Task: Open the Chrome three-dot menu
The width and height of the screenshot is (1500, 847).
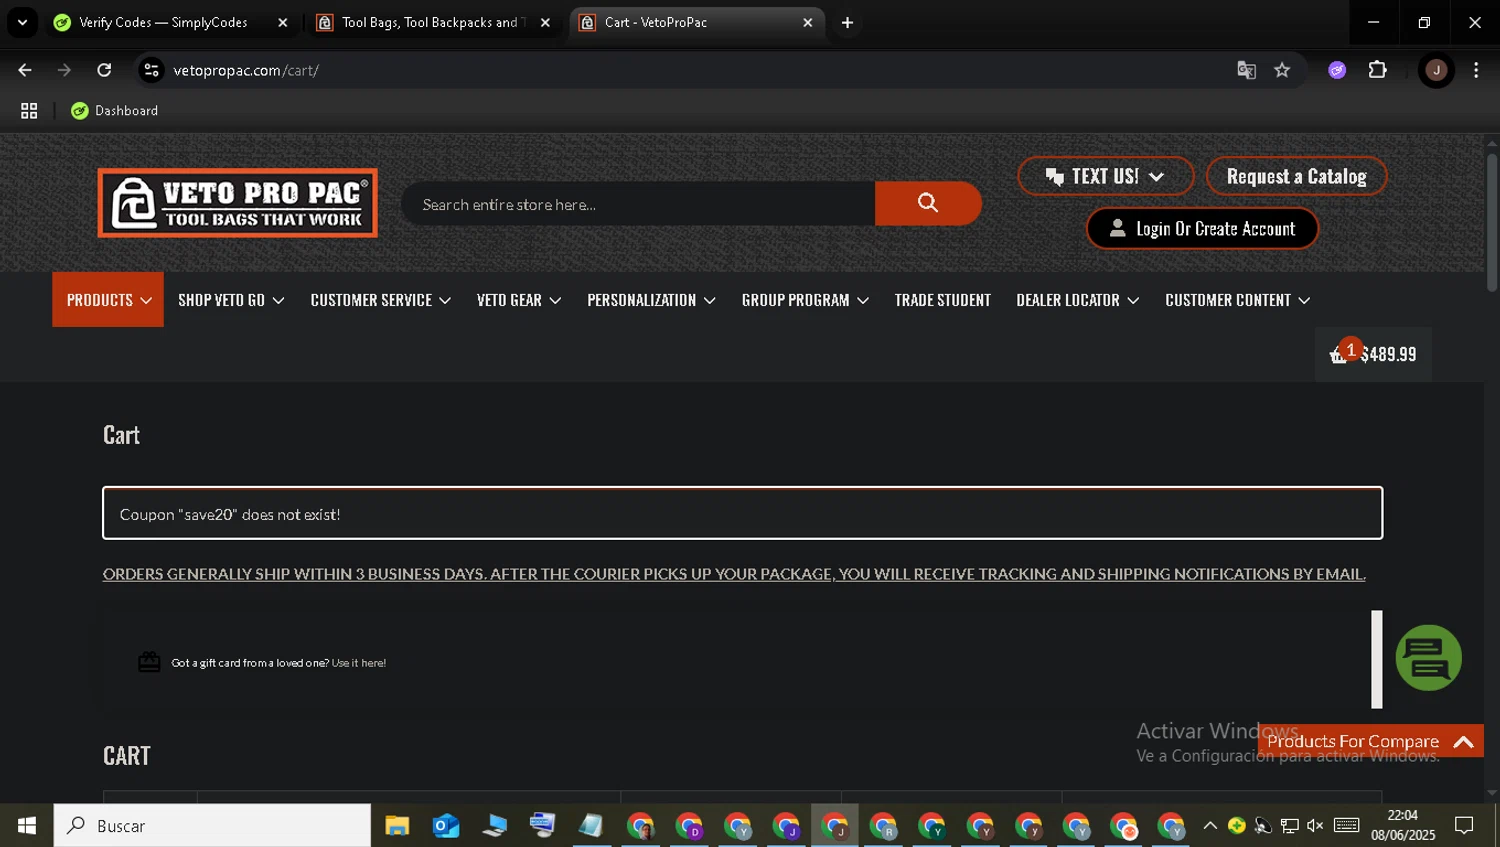Action: pyautogui.click(x=1476, y=70)
